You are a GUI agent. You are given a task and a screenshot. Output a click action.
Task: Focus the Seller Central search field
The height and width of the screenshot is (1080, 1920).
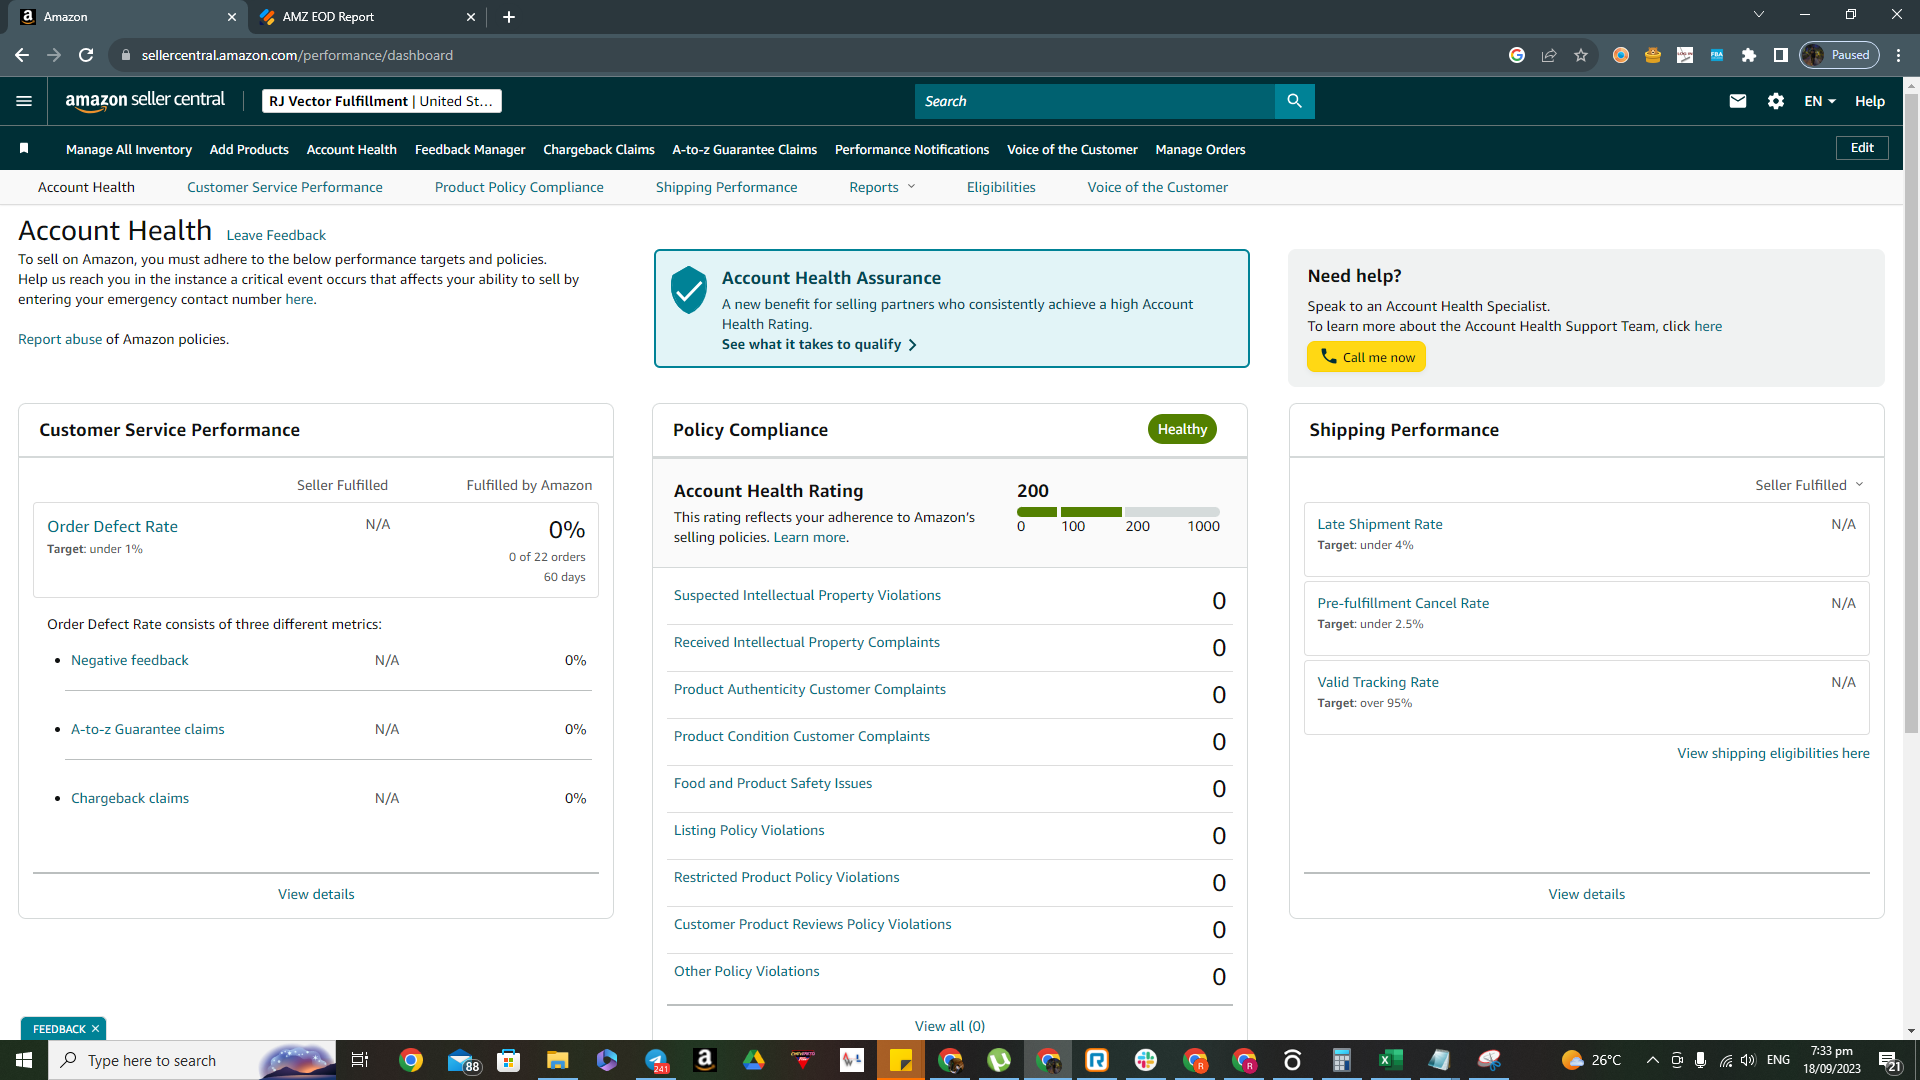pos(1094,101)
